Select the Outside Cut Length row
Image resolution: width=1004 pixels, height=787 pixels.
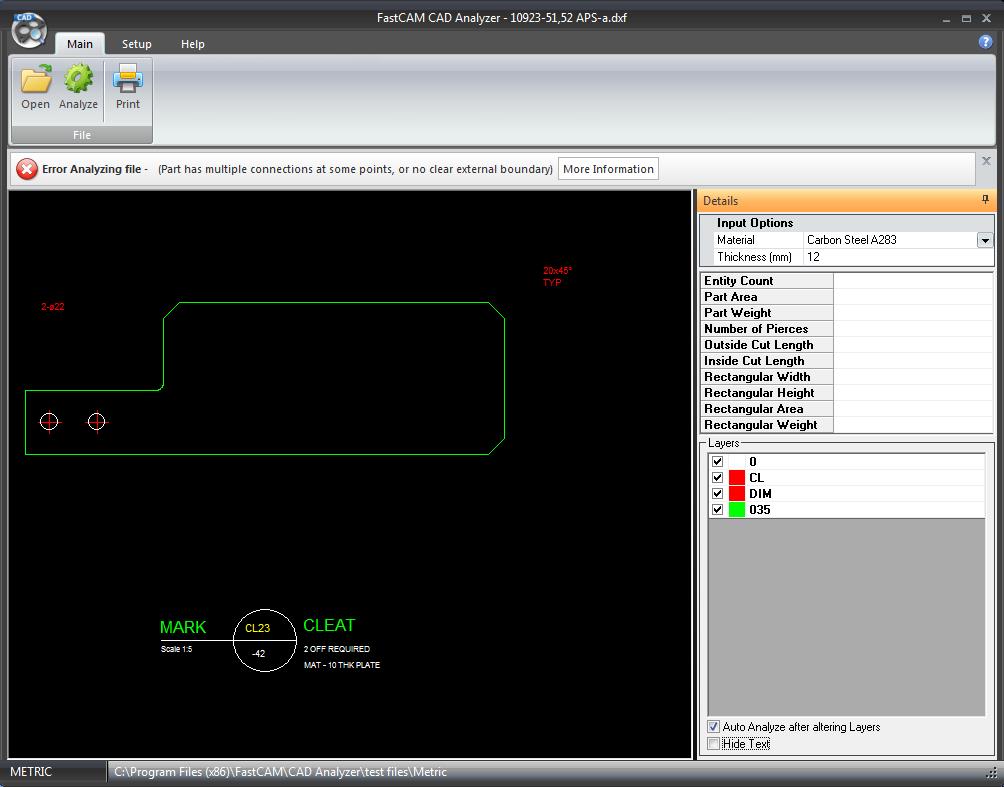846,345
